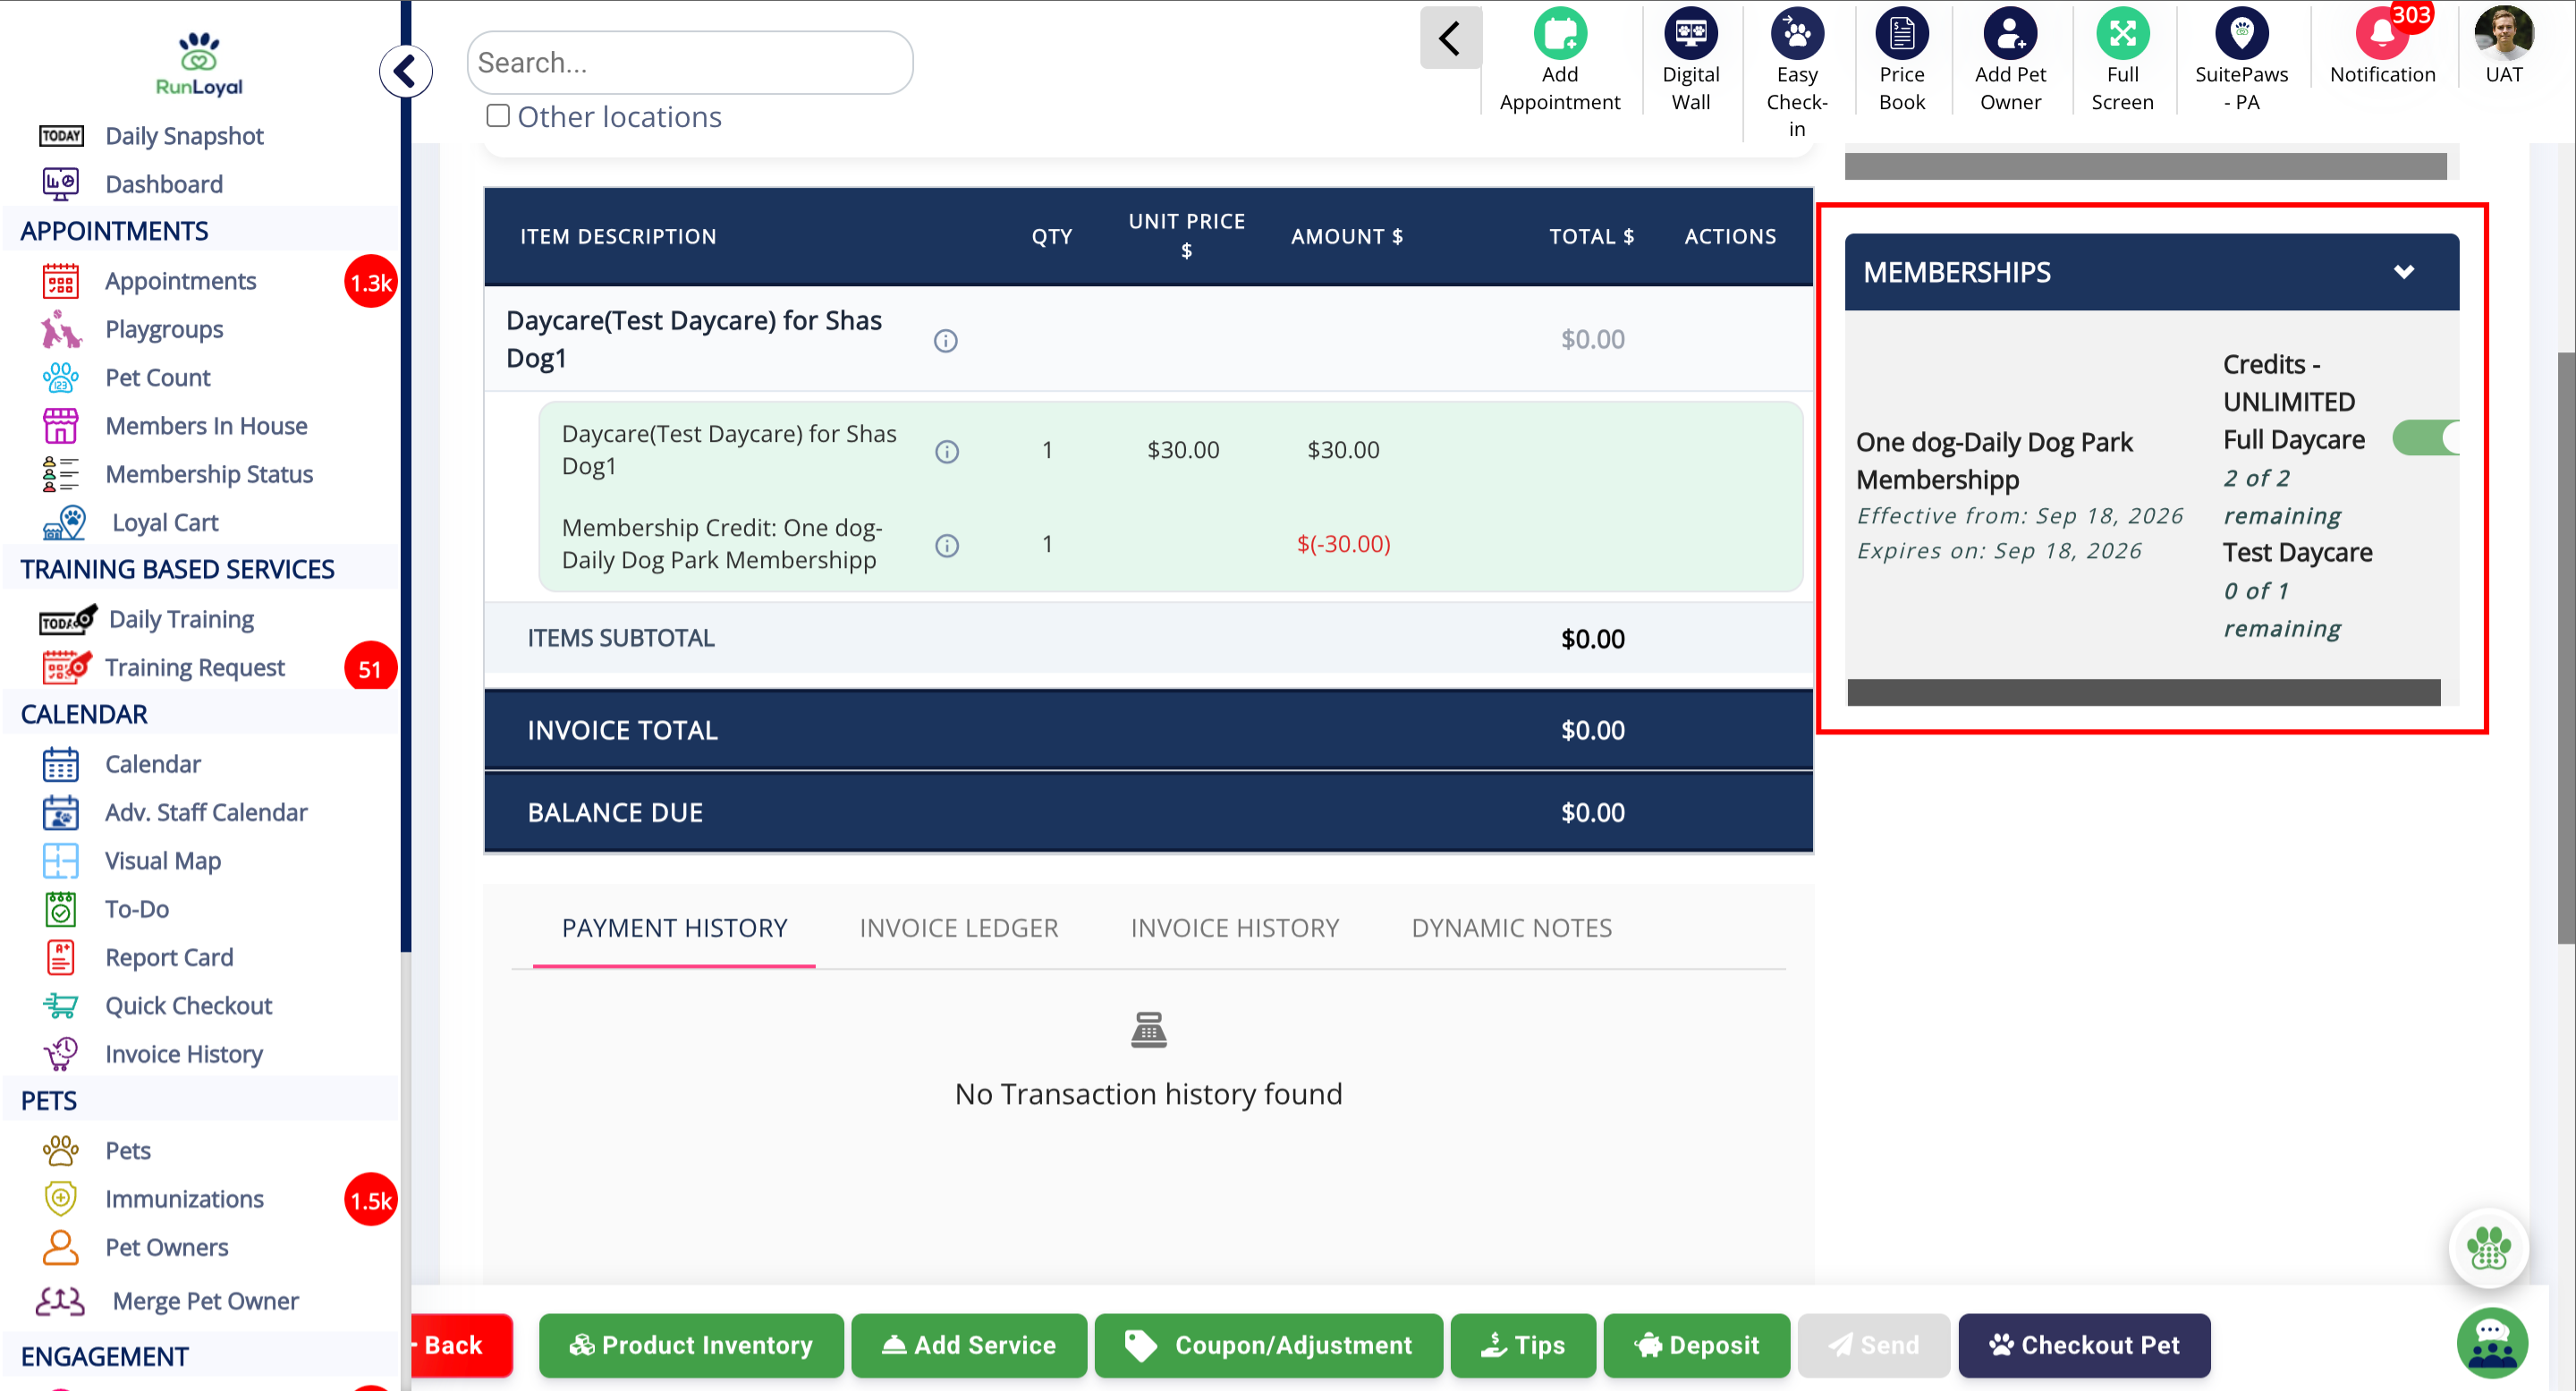Open the UAT user profile avatar

point(2503,35)
